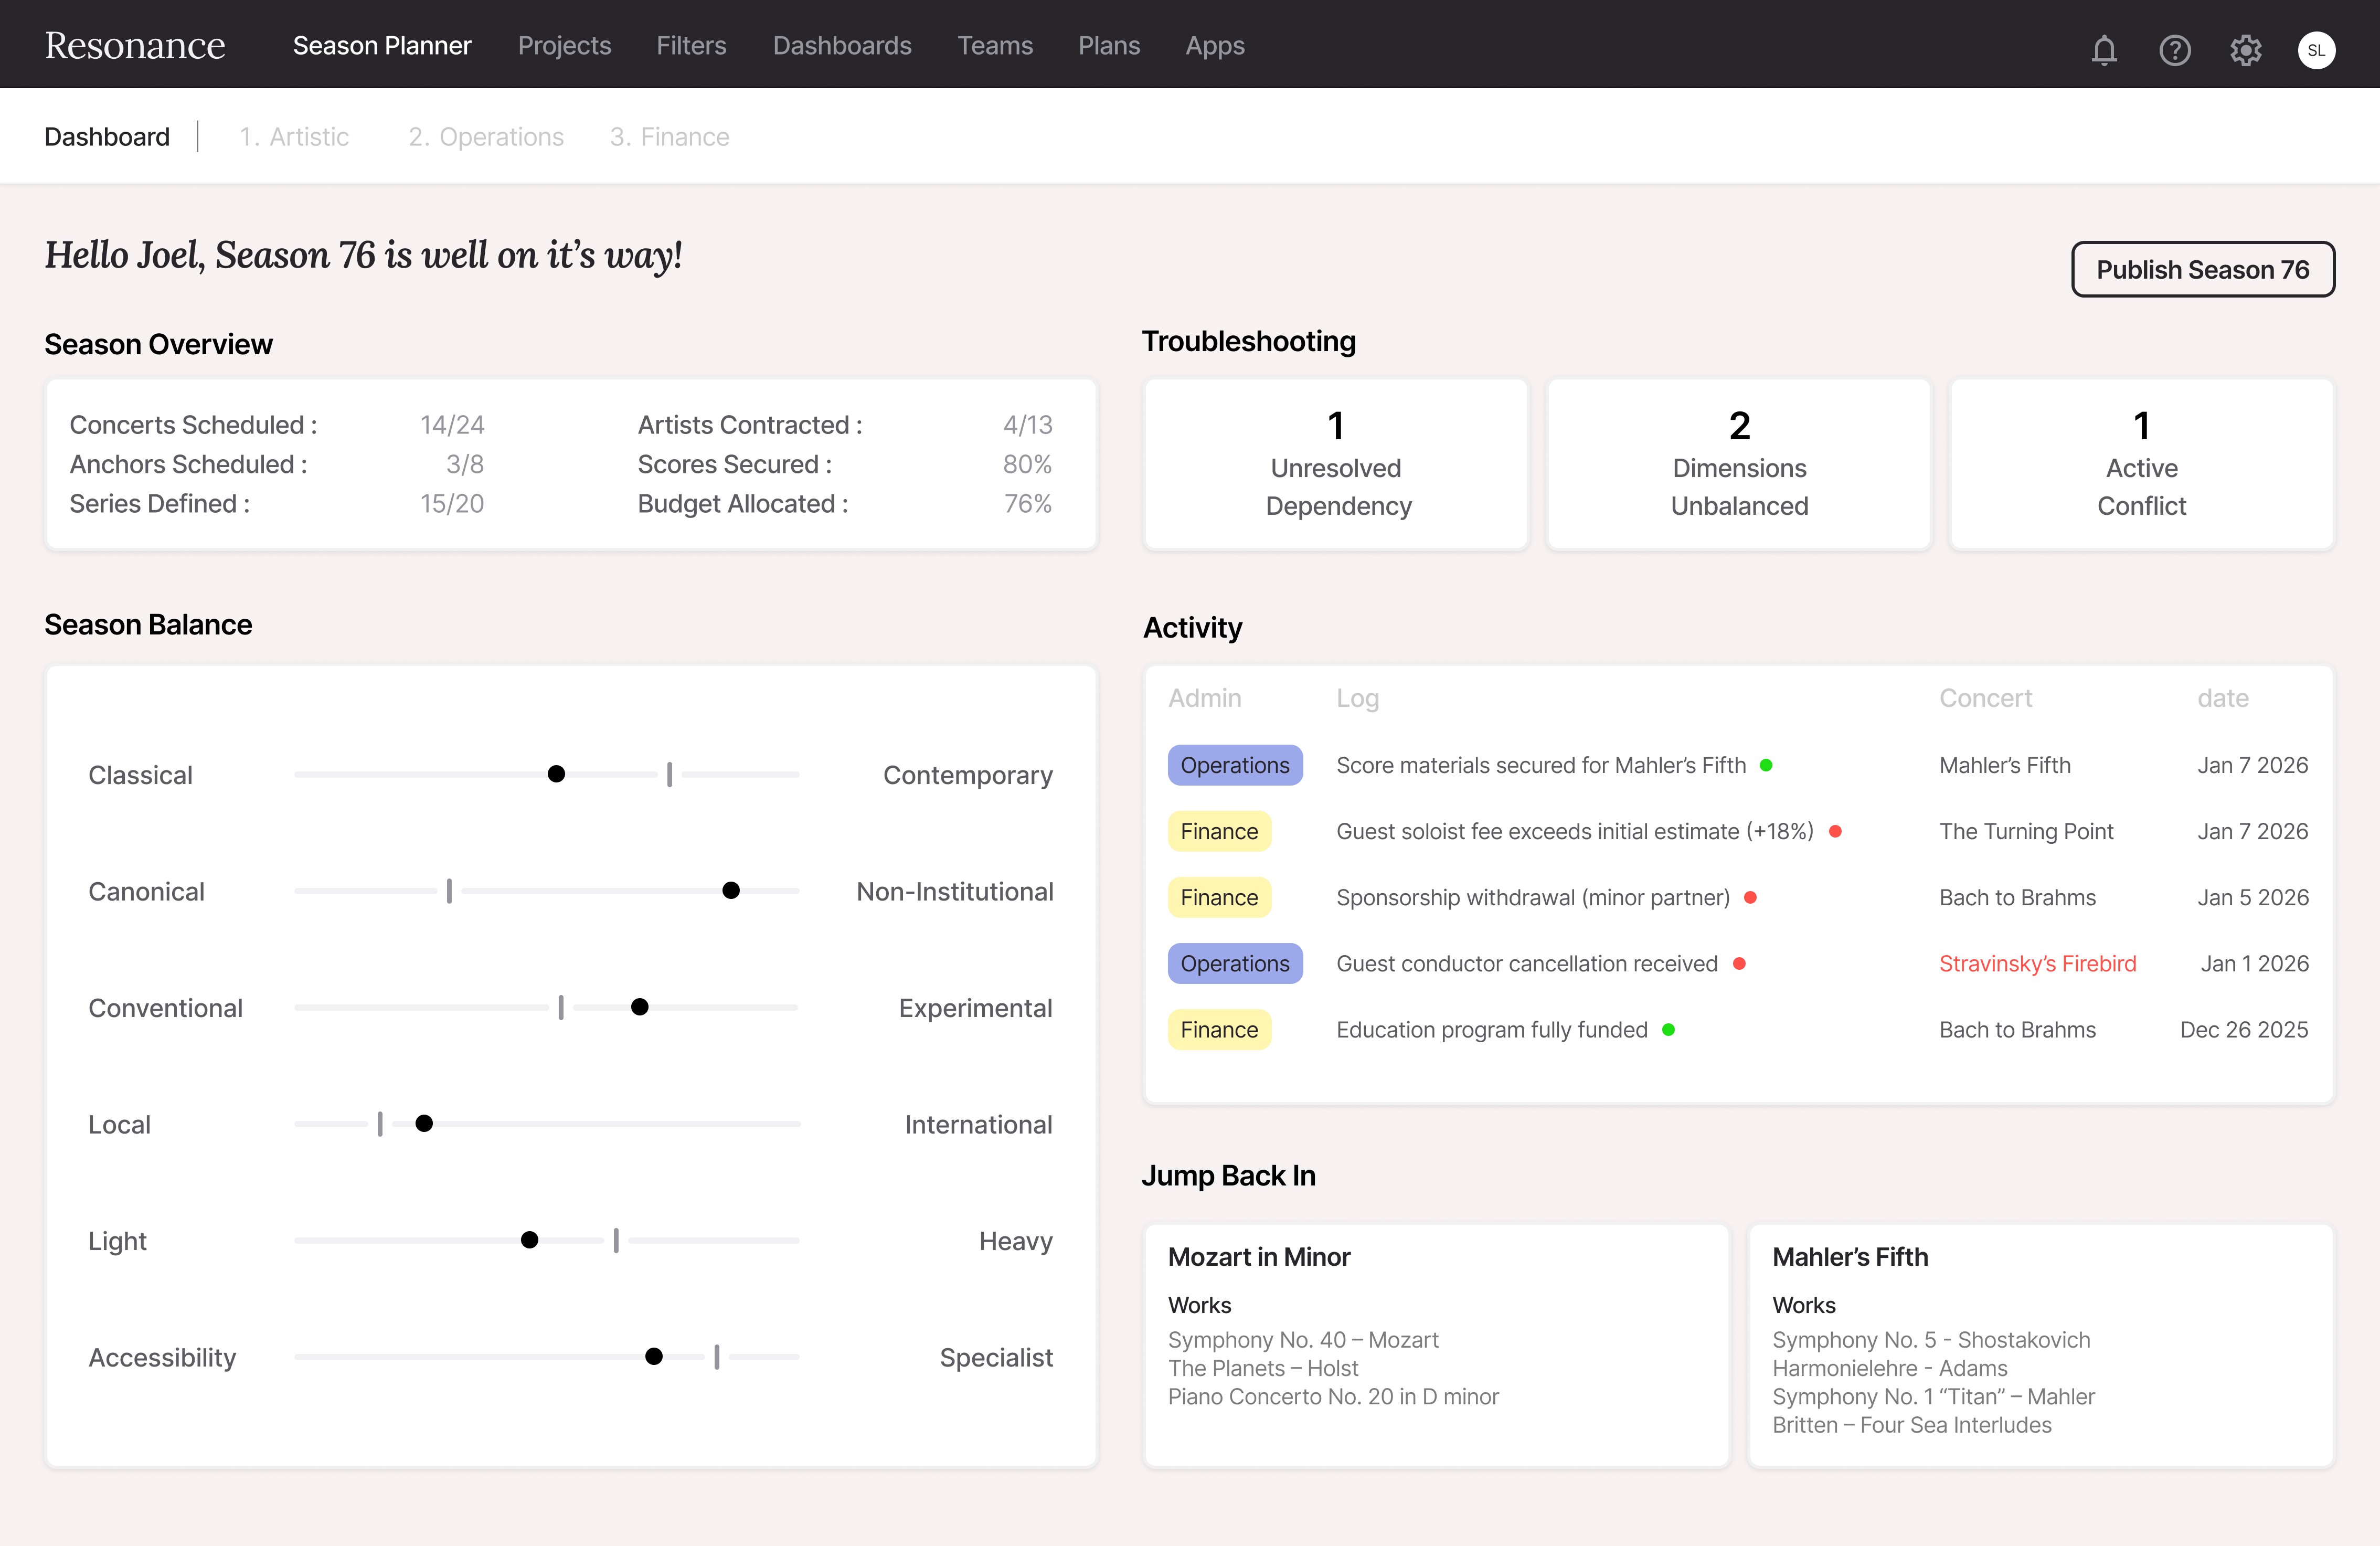Open the Active Conflict card

[x=2141, y=465]
